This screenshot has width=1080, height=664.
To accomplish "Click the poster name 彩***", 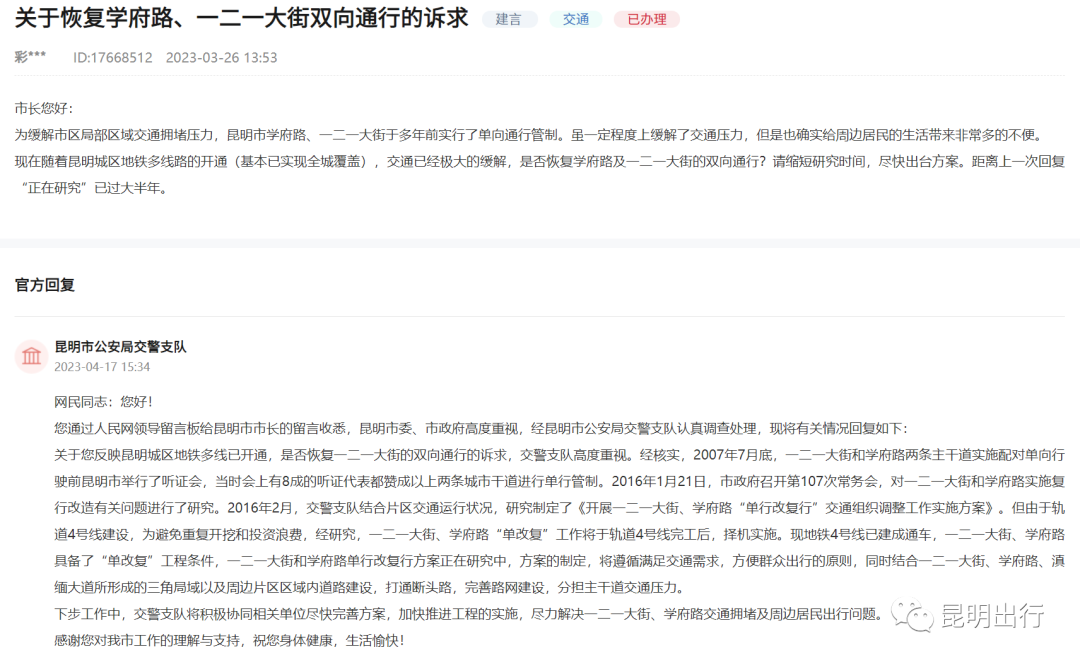I will (30, 57).
